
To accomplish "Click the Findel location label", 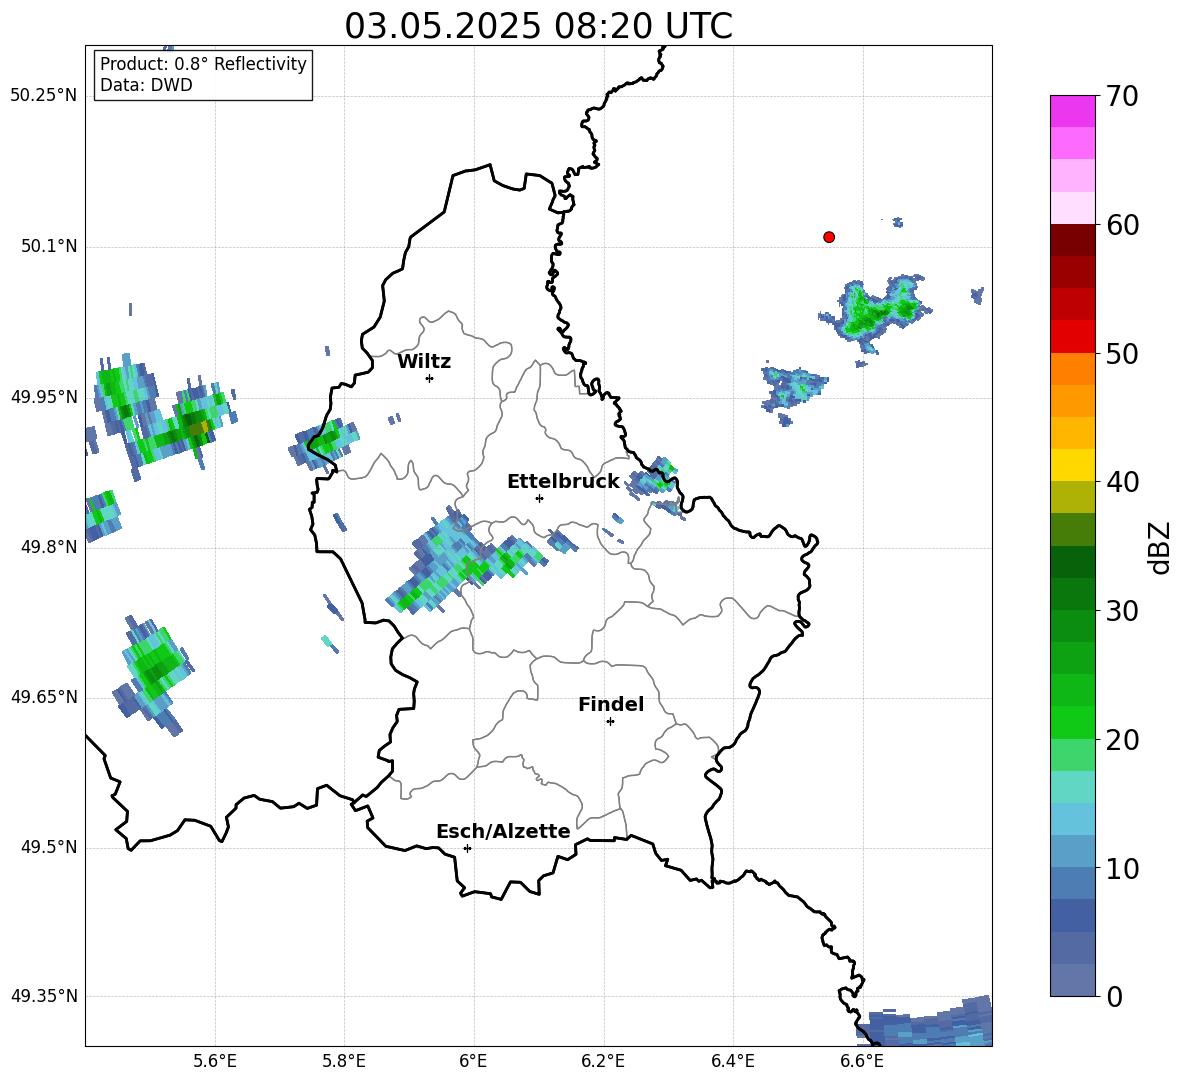I will pyautogui.click(x=611, y=704).
